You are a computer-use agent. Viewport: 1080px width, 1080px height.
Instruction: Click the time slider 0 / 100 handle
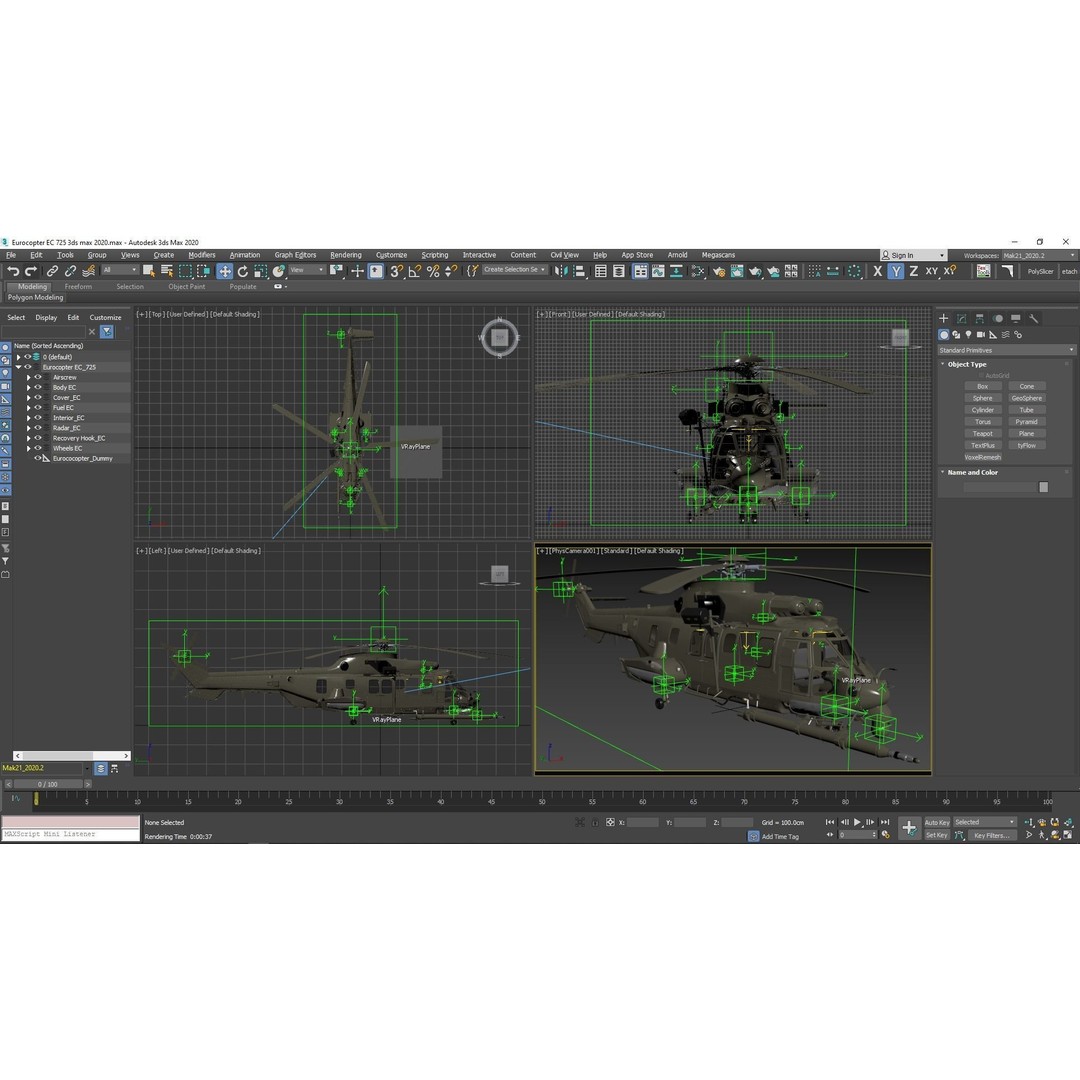click(48, 785)
